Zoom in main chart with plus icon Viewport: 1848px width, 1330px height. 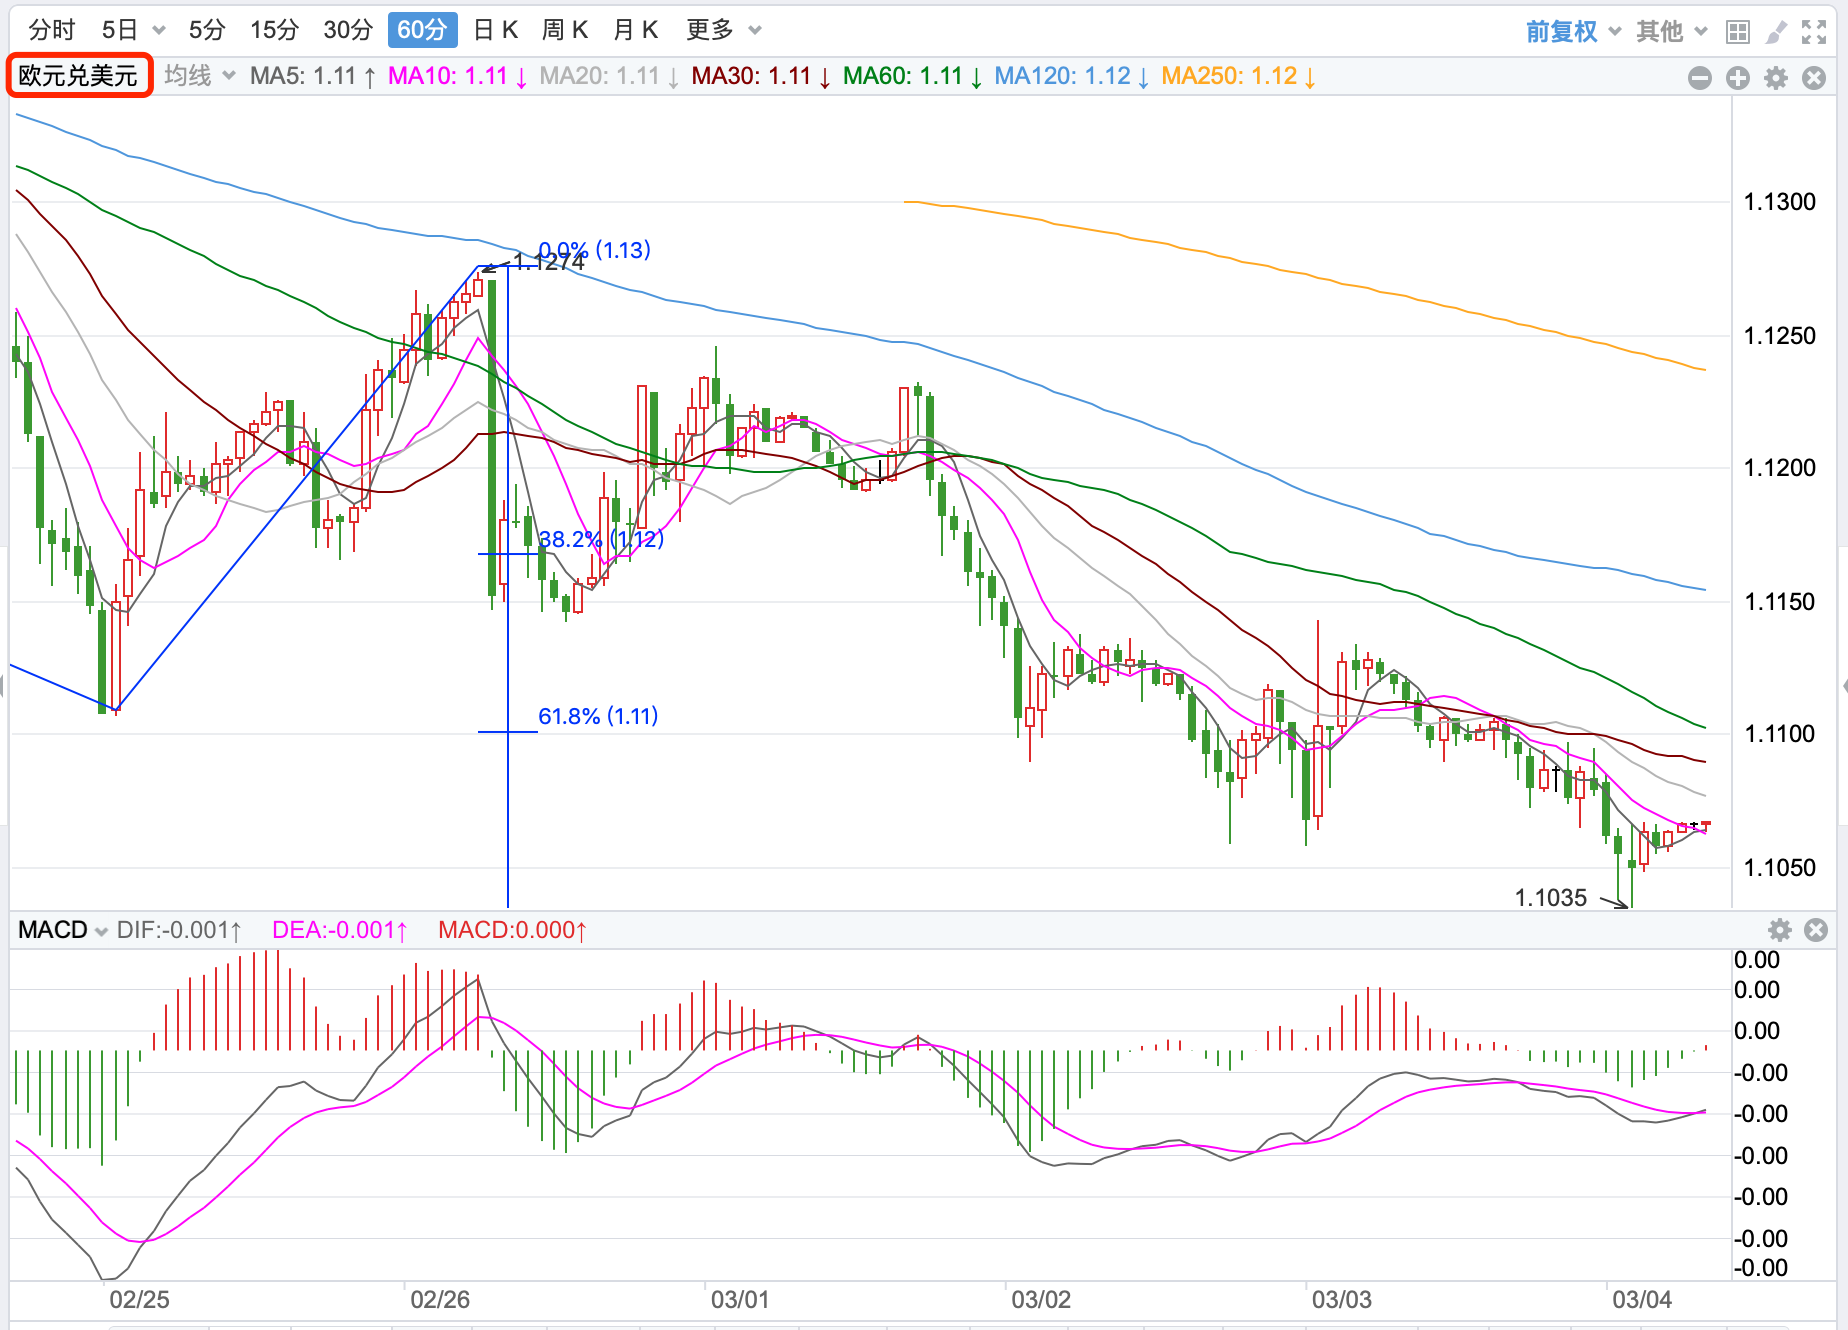1738,78
